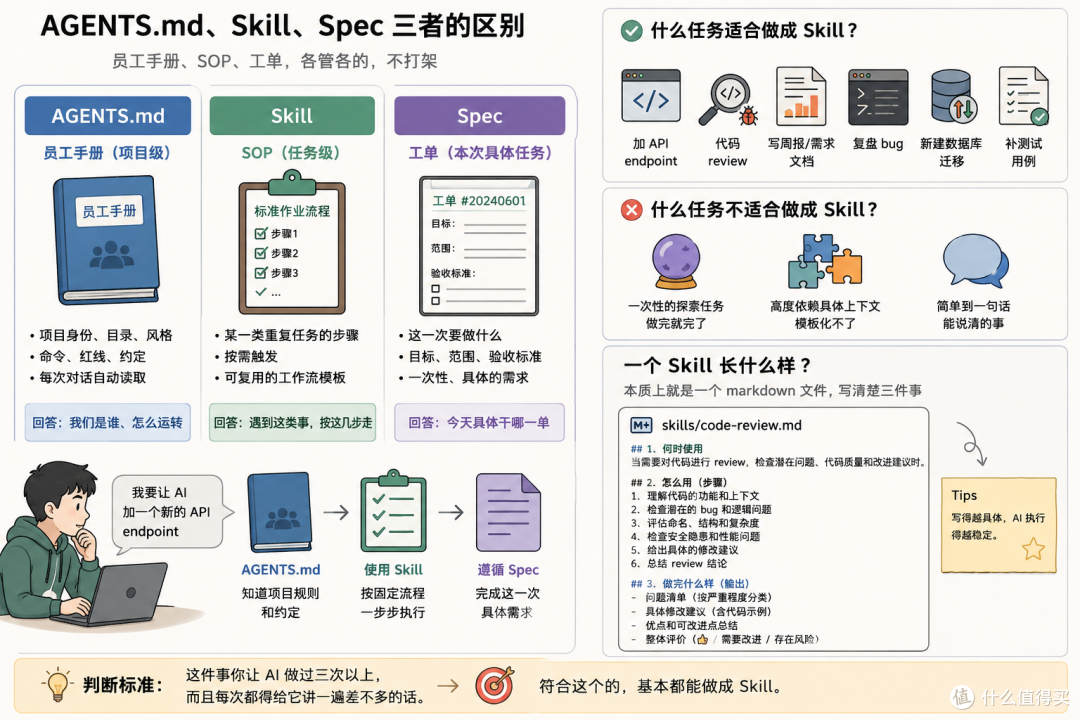Click the AGENTS.md label in the workflow
Image resolution: width=1080 pixels, height=720 pixels.
pyautogui.click(x=280, y=570)
